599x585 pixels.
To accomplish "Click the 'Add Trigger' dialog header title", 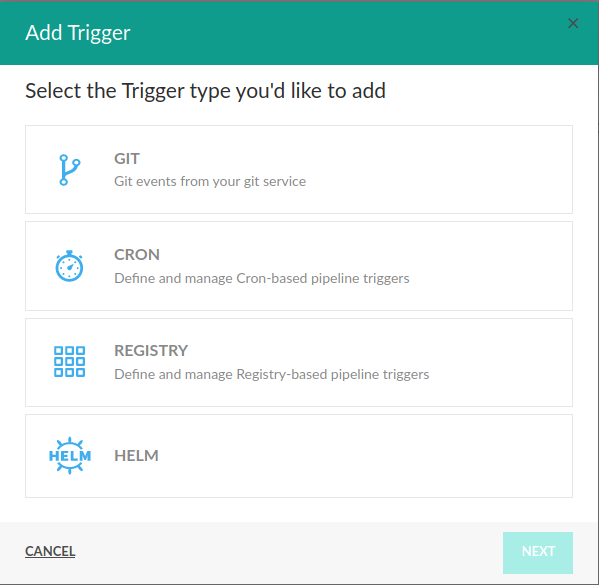I will (78, 33).
